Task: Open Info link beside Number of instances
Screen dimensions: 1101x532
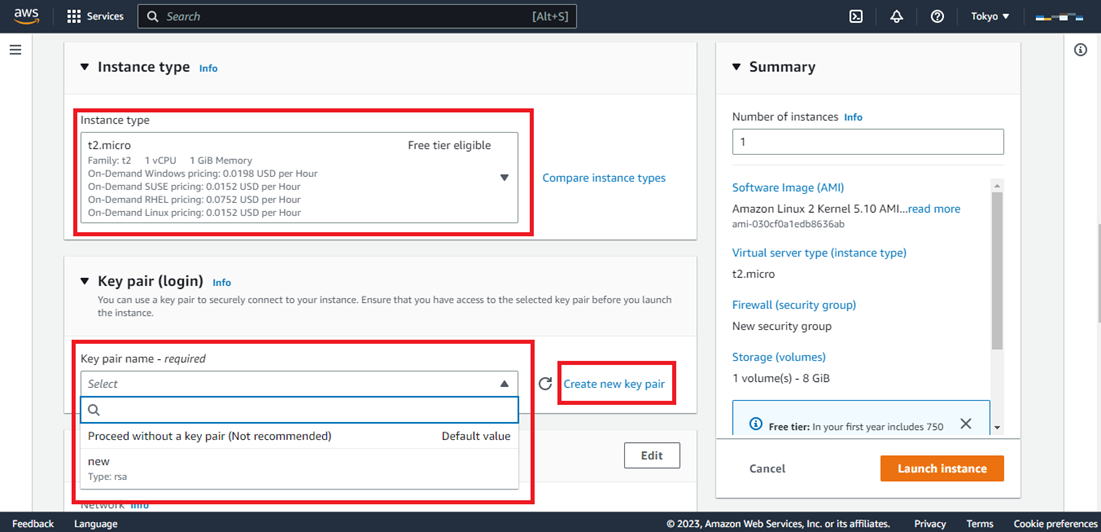Action: [853, 117]
